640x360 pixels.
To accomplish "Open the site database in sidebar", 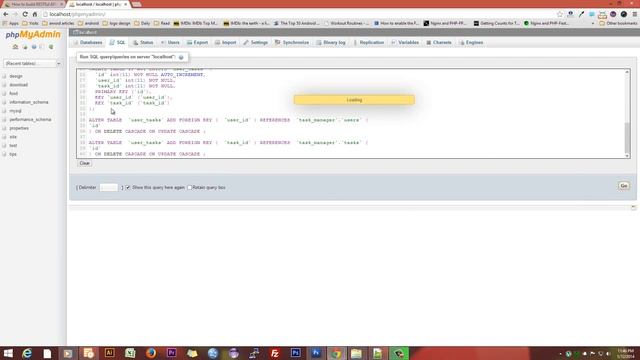I will point(13,137).
